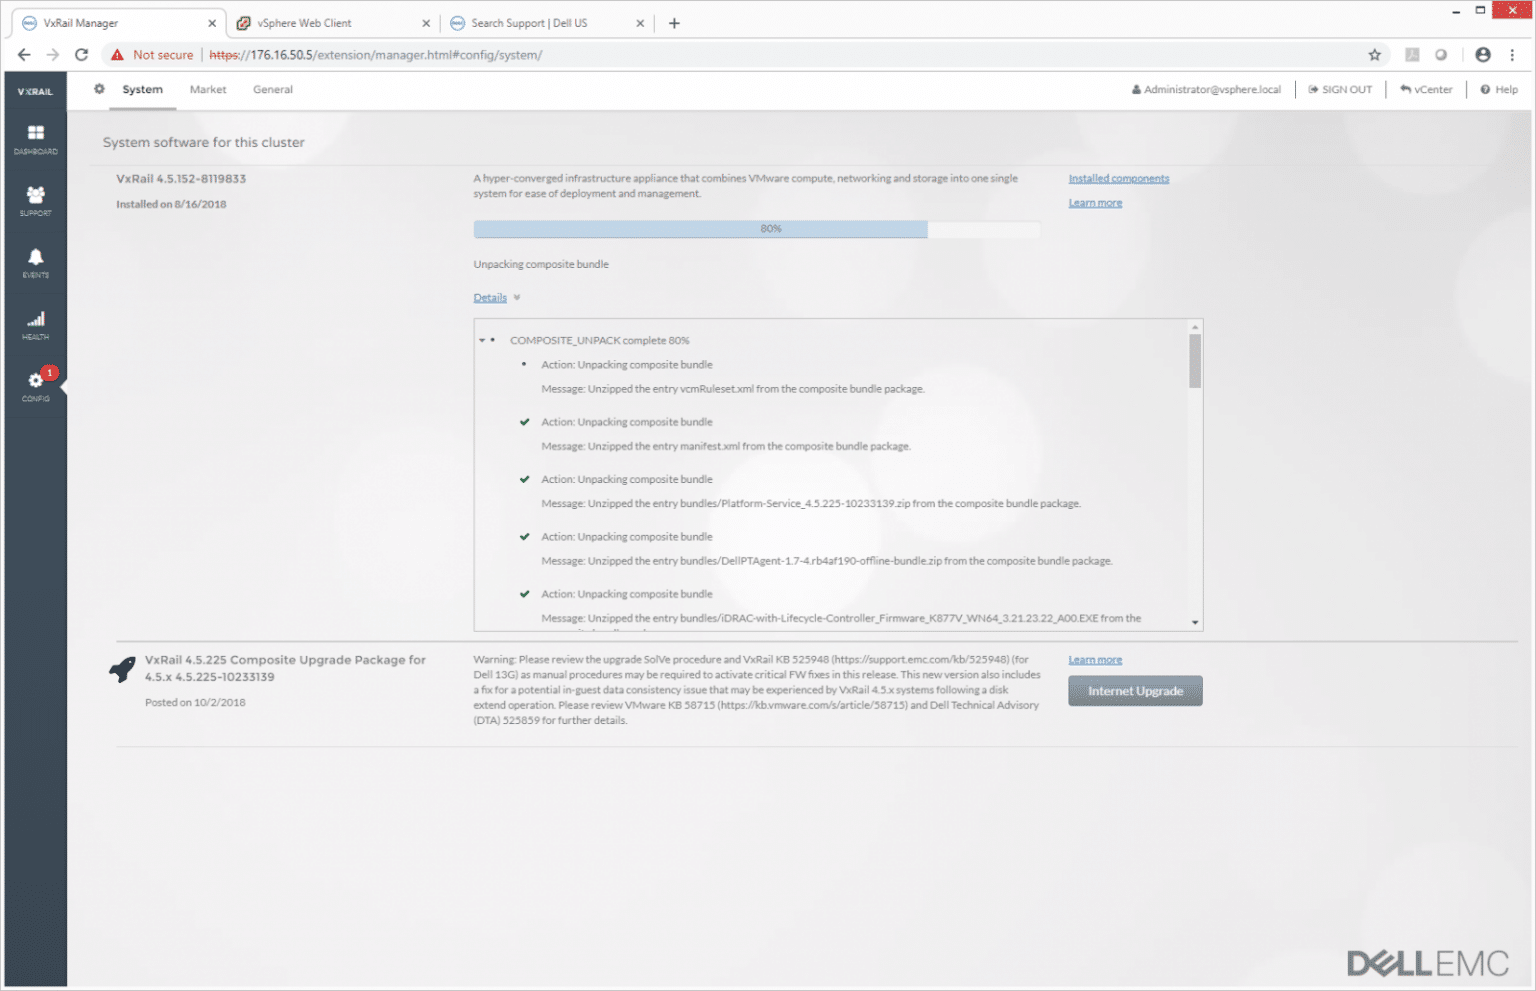Click the manifest.xml message line

click(726, 446)
